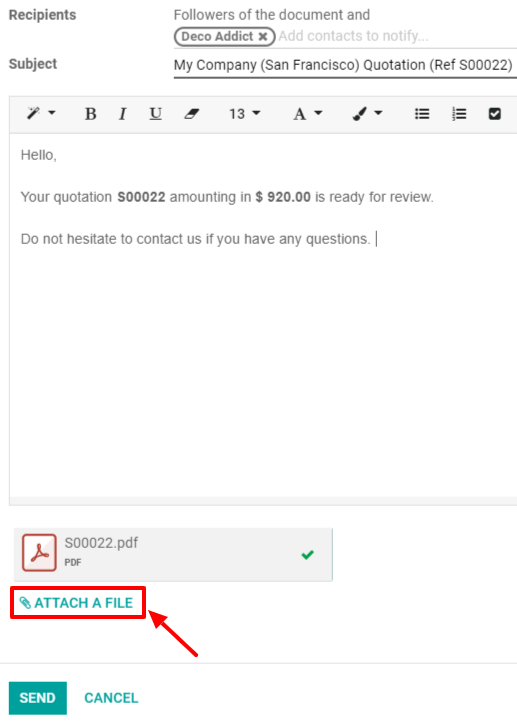This screenshot has height=721, width=517.
Task: Click the bold S00022 in the body
Action: [141, 197]
